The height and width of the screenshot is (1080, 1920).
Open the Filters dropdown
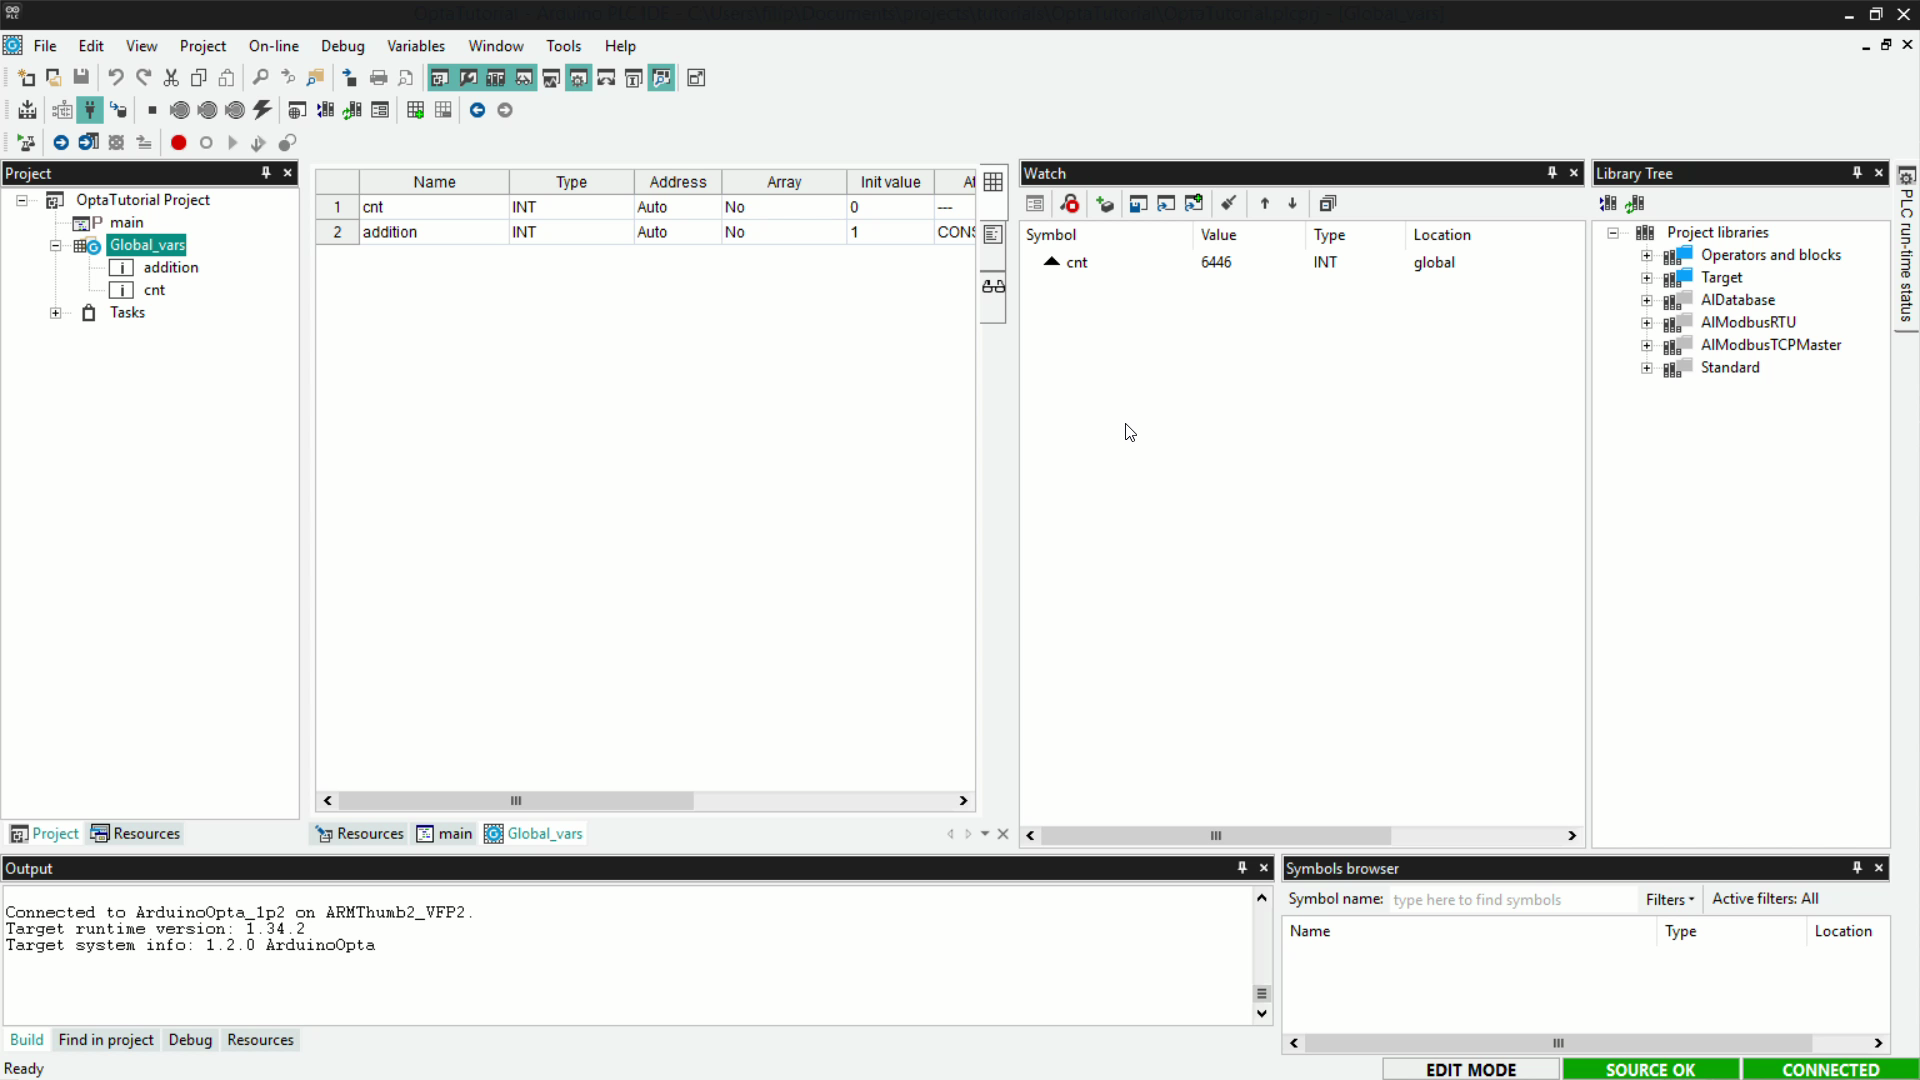1669,899
